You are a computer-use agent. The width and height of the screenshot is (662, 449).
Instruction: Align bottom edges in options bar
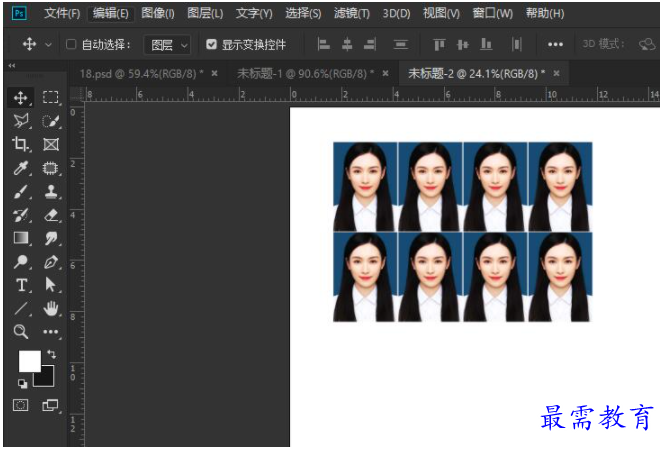pyautogui.click(x=486, y=44)
